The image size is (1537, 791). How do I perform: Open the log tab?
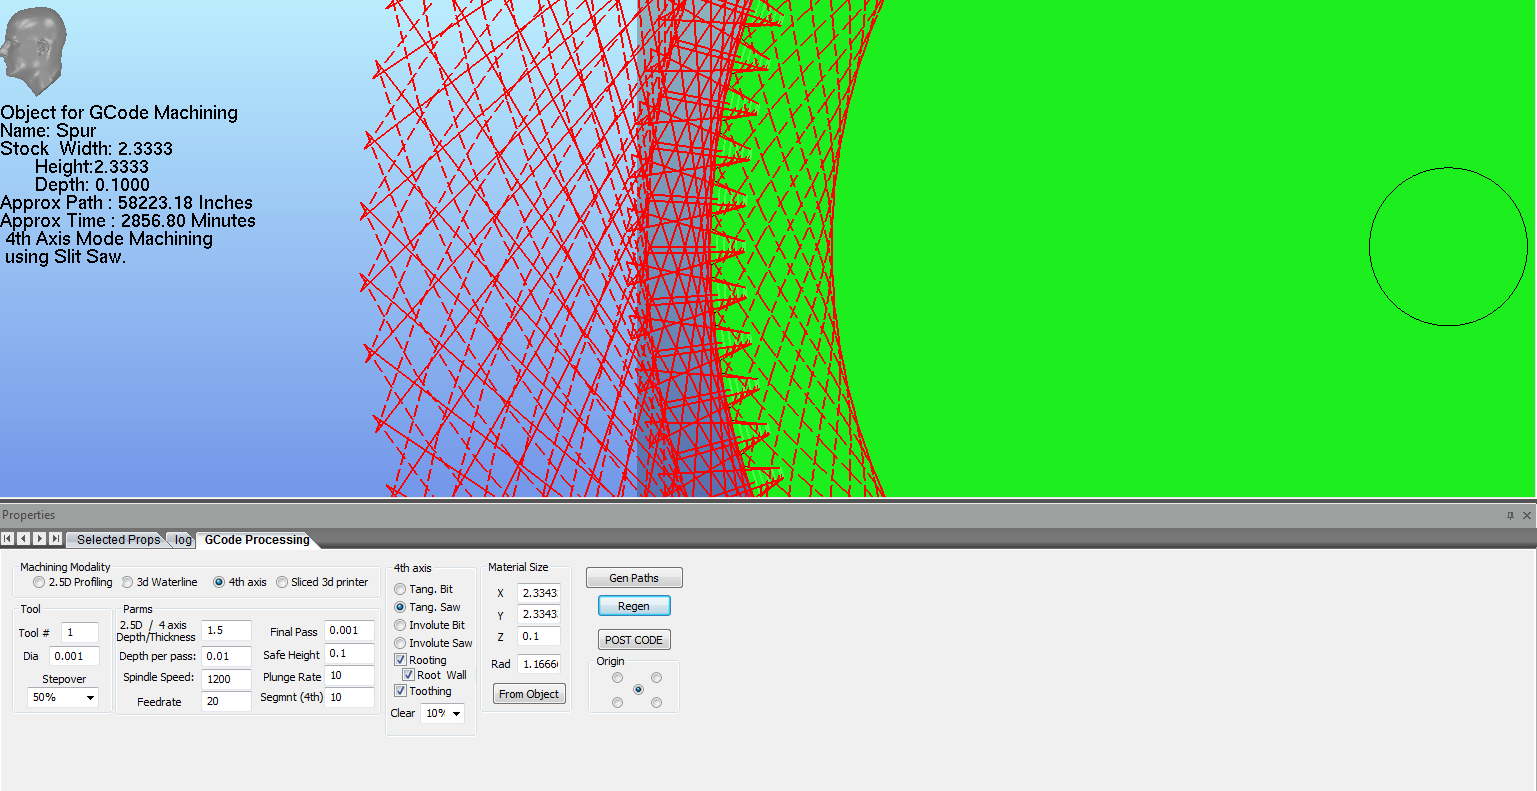click(x=183, y=540)
